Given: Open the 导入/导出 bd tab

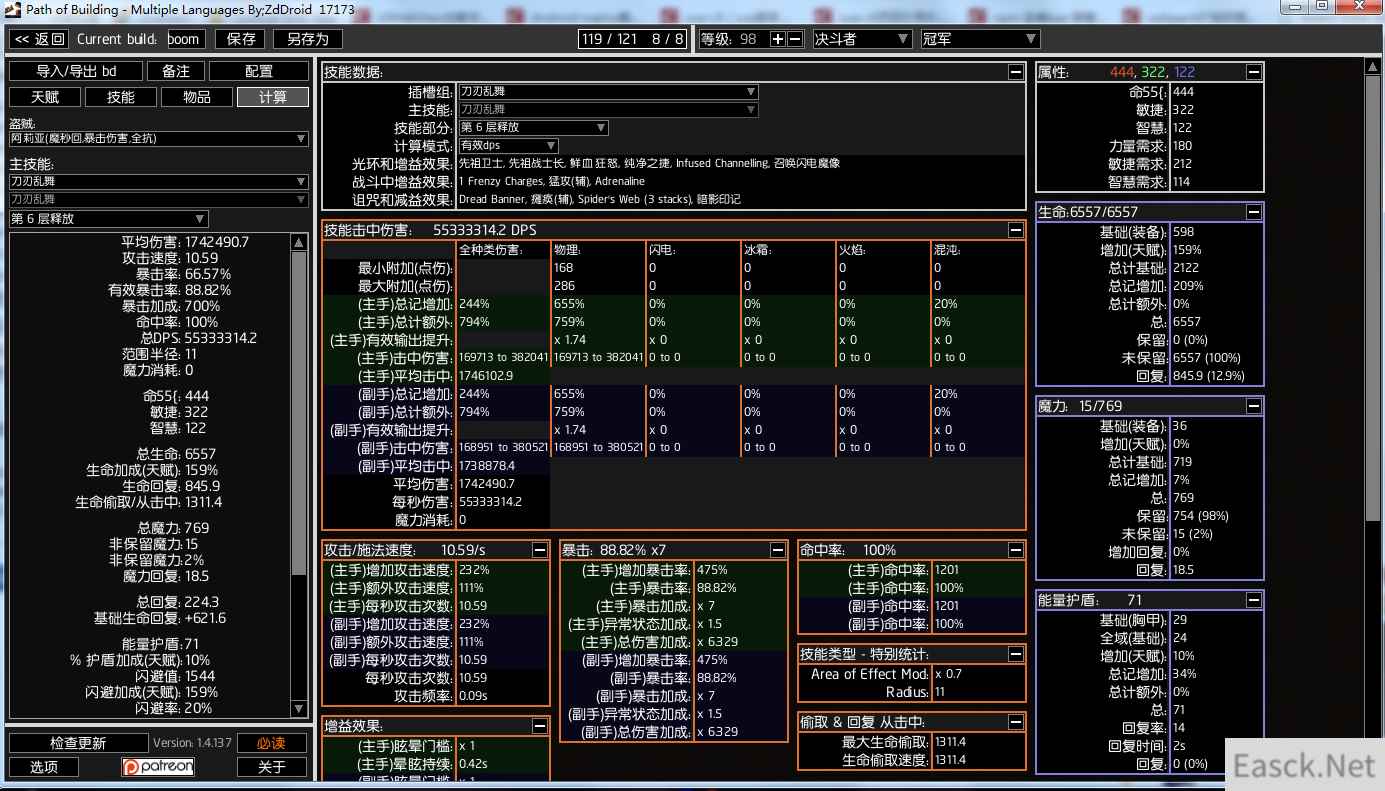Looking at the screenshot, I should [76, 71].
